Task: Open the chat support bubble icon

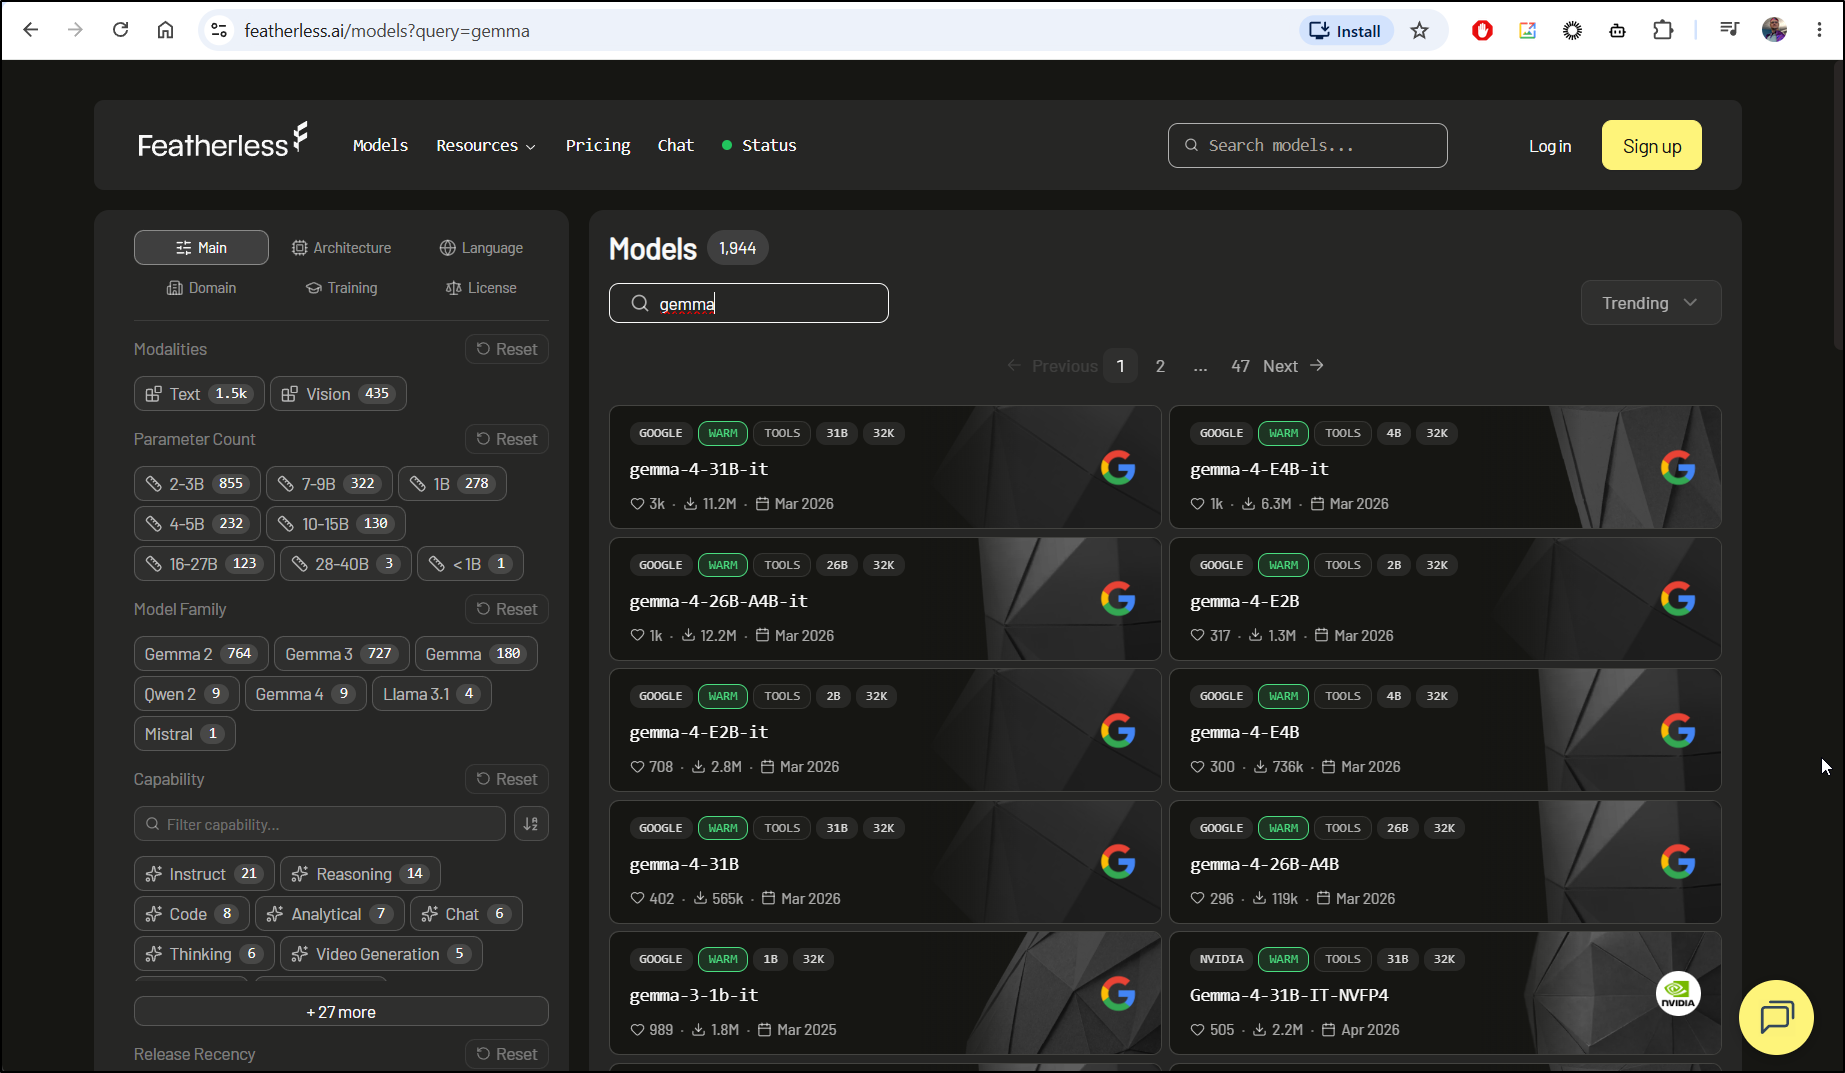Action: pyautogui.click(x=1776, y=1017)
